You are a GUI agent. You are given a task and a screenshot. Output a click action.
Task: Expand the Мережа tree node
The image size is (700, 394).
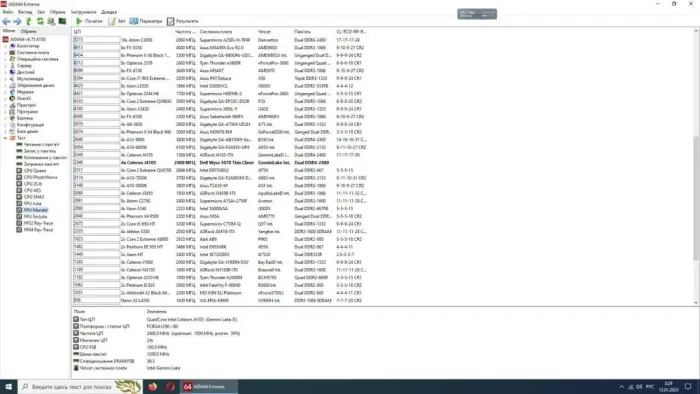(5, 92)
